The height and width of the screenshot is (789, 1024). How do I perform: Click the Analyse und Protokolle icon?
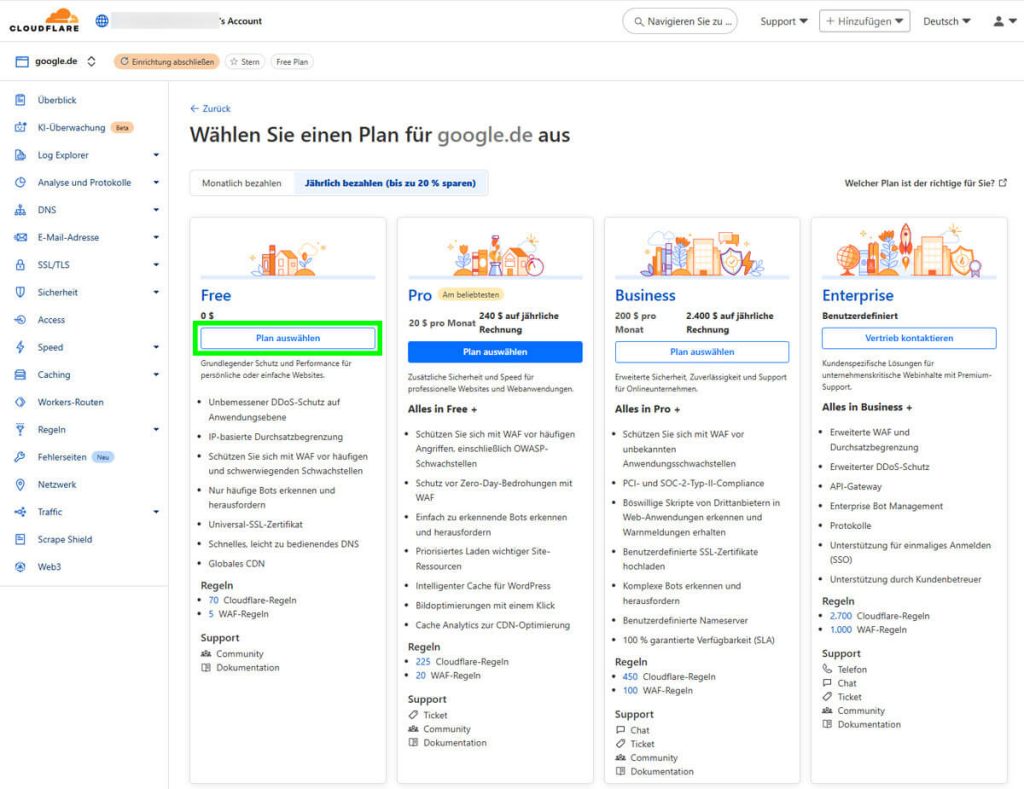tap(20, 182)
